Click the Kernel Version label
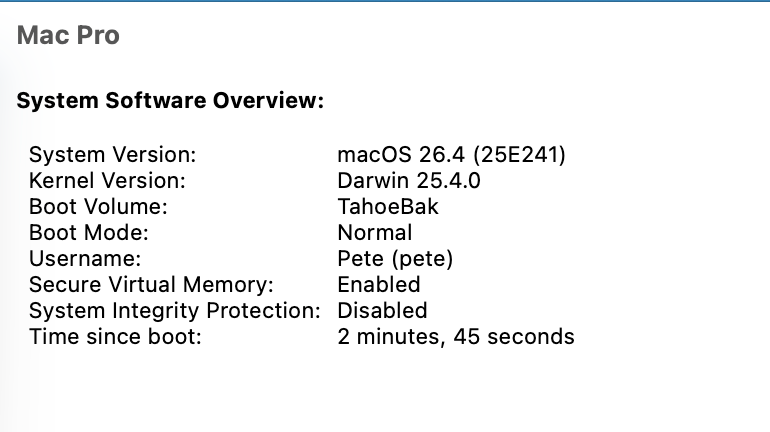 click(x=107, y=181)
